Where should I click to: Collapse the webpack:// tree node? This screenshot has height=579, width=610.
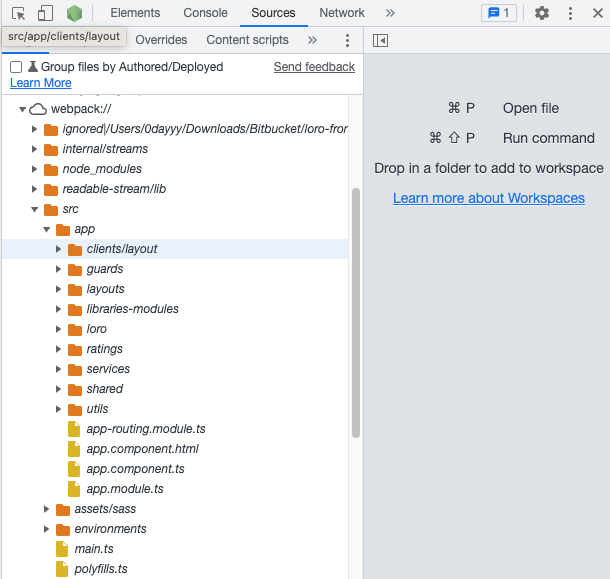coord(23,109)
